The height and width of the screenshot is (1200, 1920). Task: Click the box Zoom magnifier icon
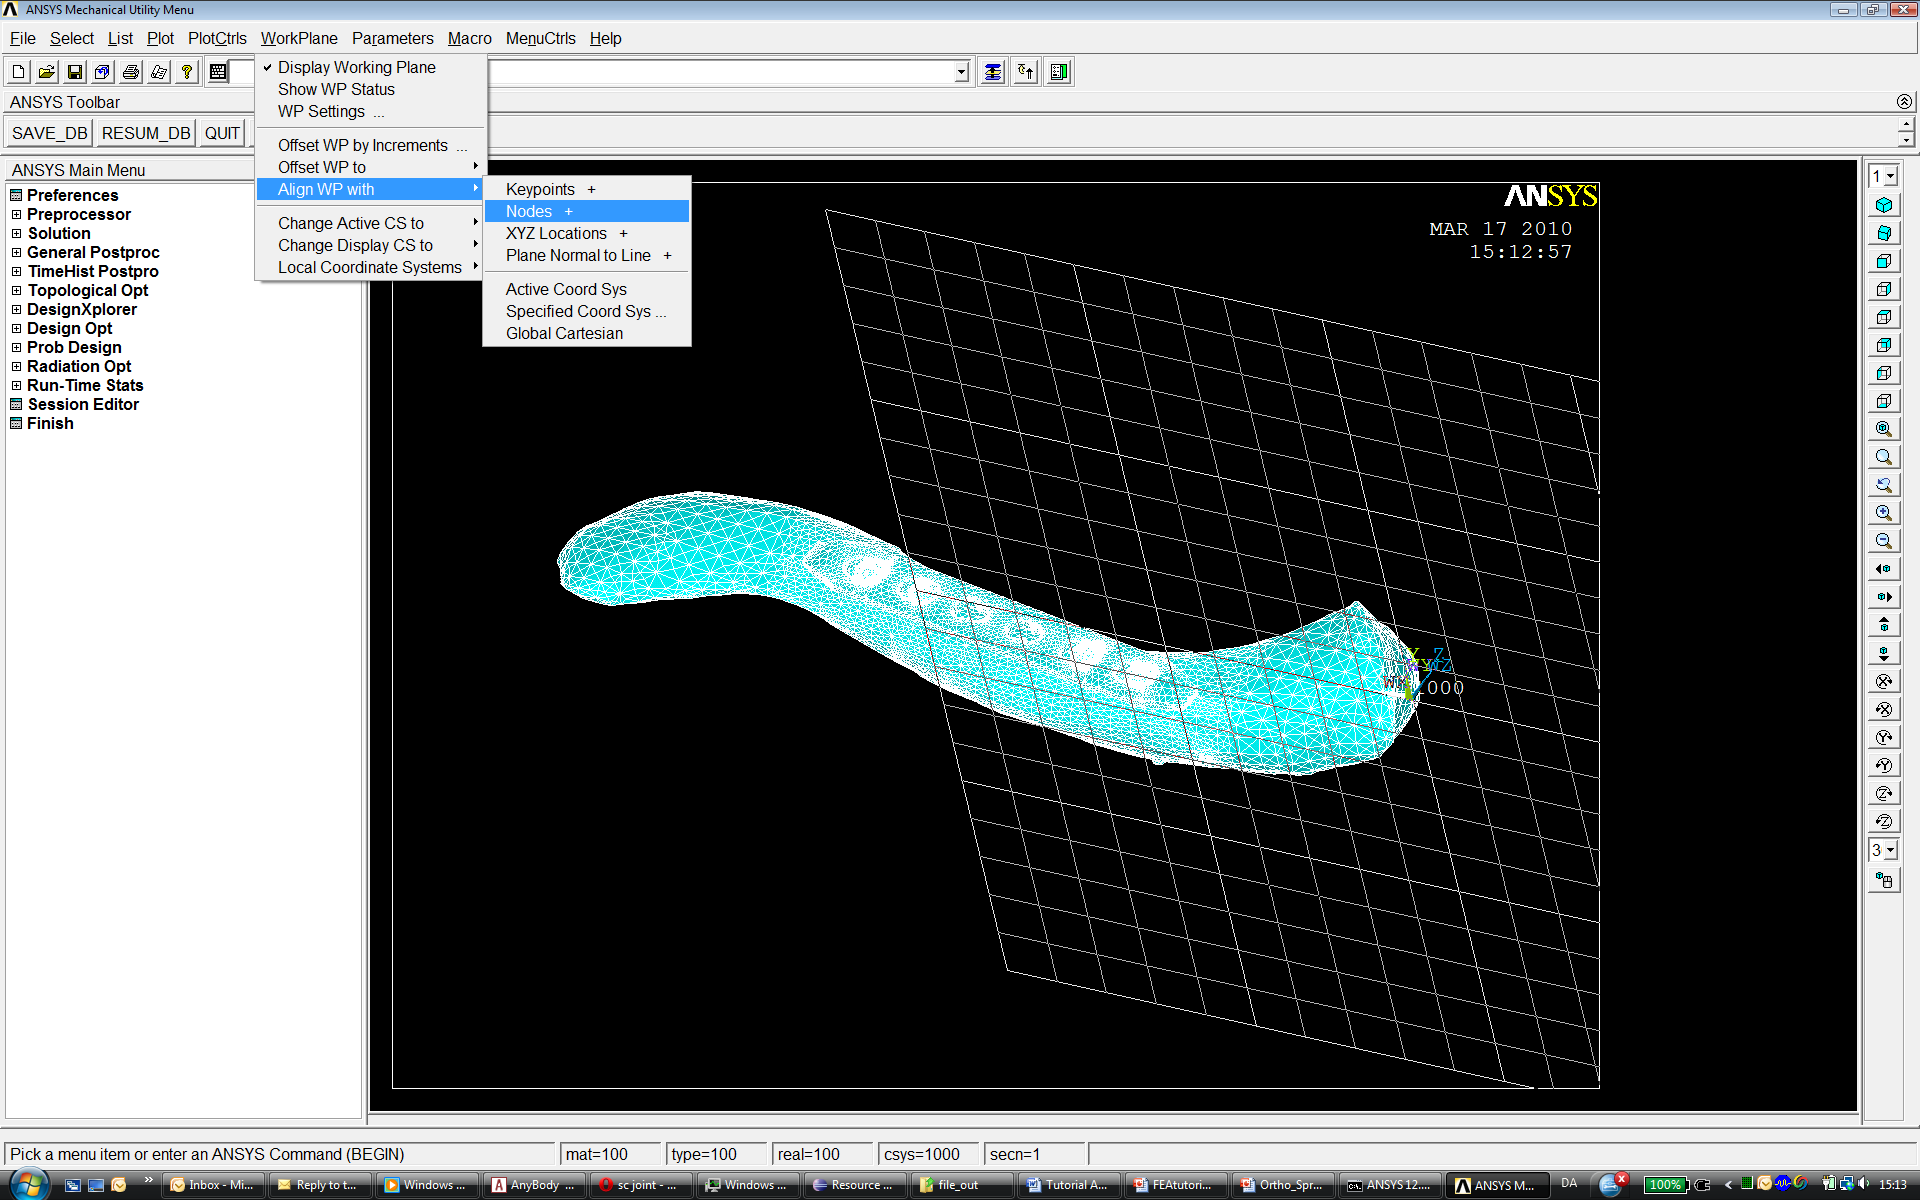(1884, 457)
